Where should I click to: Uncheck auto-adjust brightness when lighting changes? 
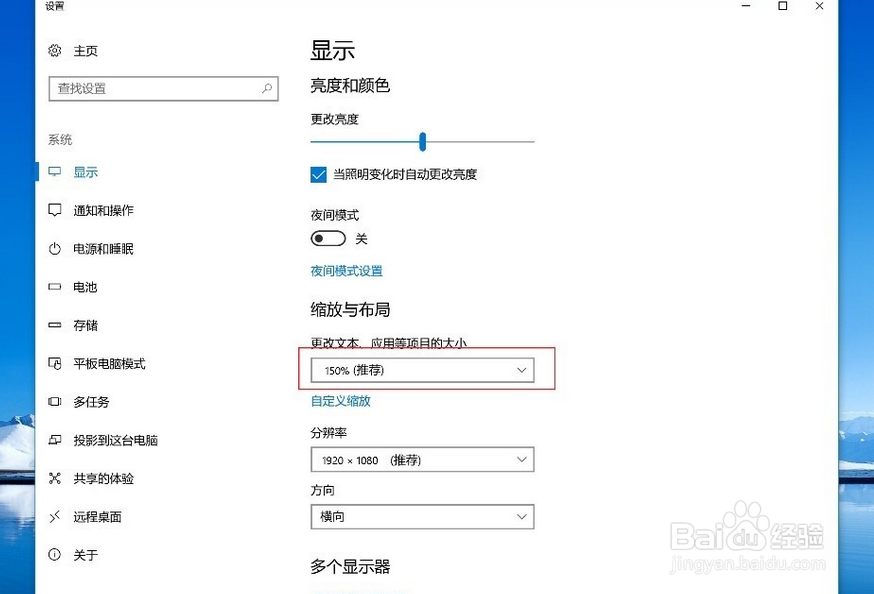(319, 175)
